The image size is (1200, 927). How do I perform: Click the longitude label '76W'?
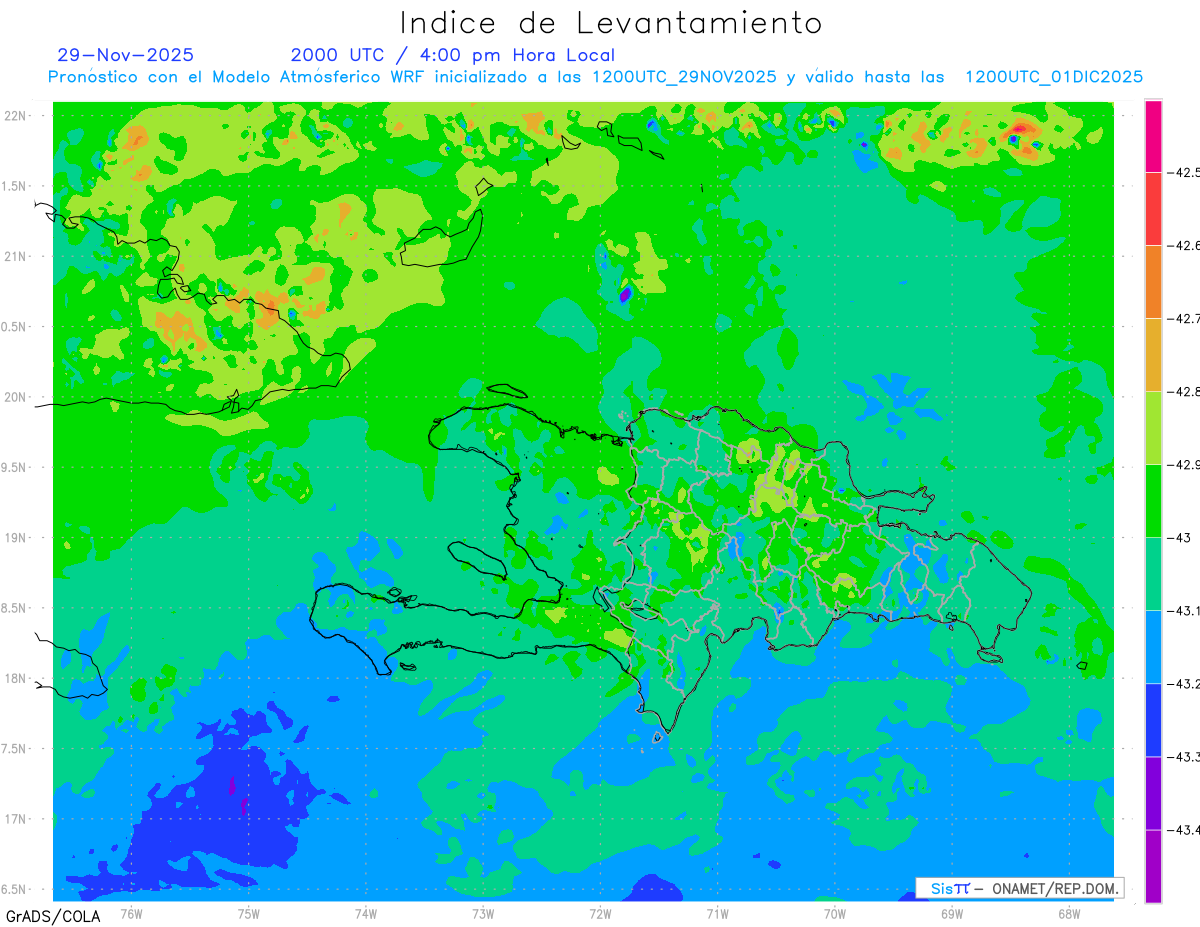pyautogui.click(x=131, y=913)
